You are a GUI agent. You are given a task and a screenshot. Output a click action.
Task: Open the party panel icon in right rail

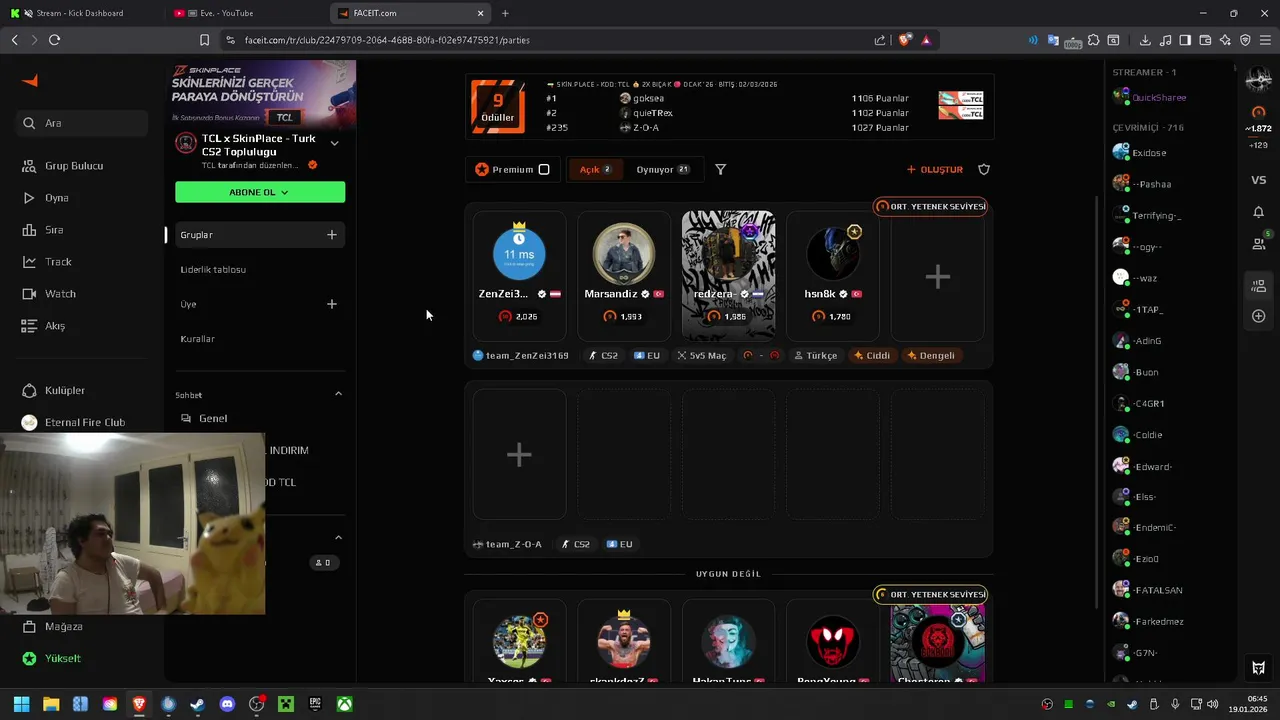click(x=1258, y=286)
